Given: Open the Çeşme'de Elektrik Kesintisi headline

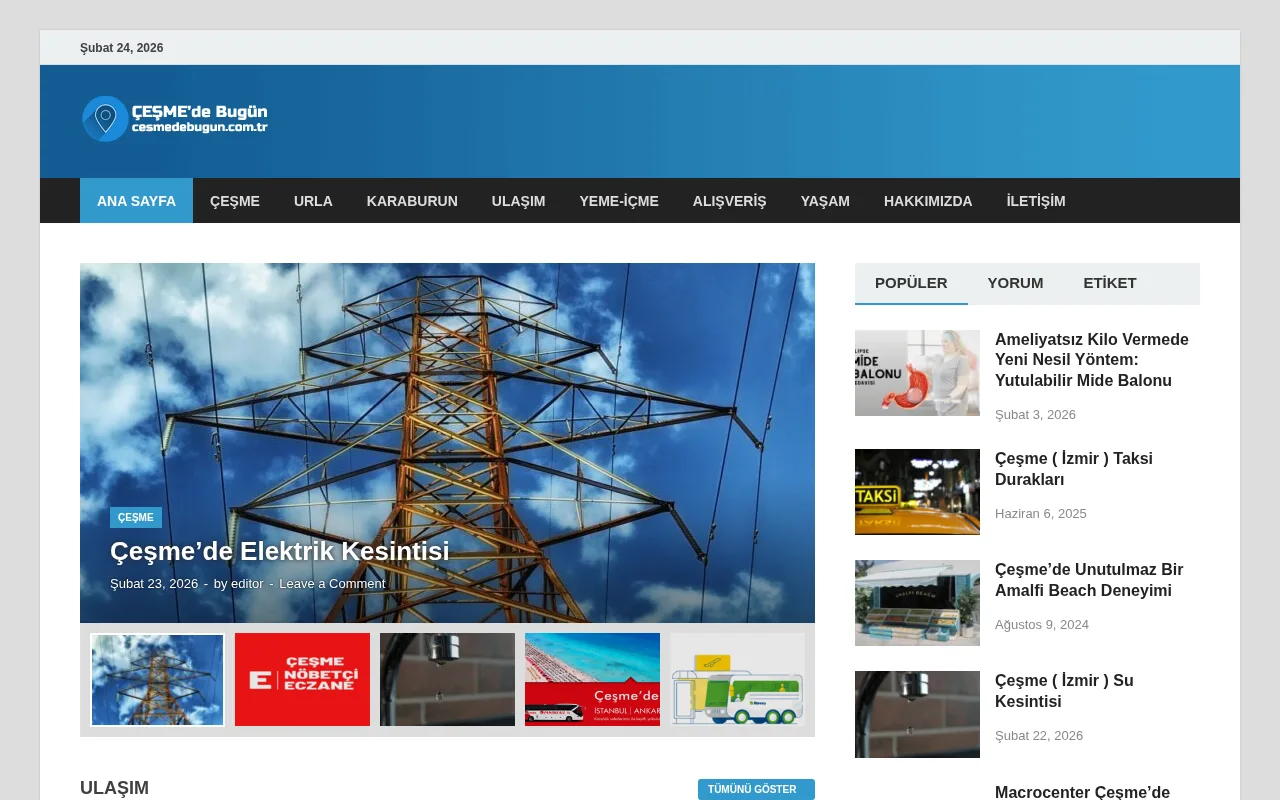Looking at the screenshot, I should coord(280,551).
